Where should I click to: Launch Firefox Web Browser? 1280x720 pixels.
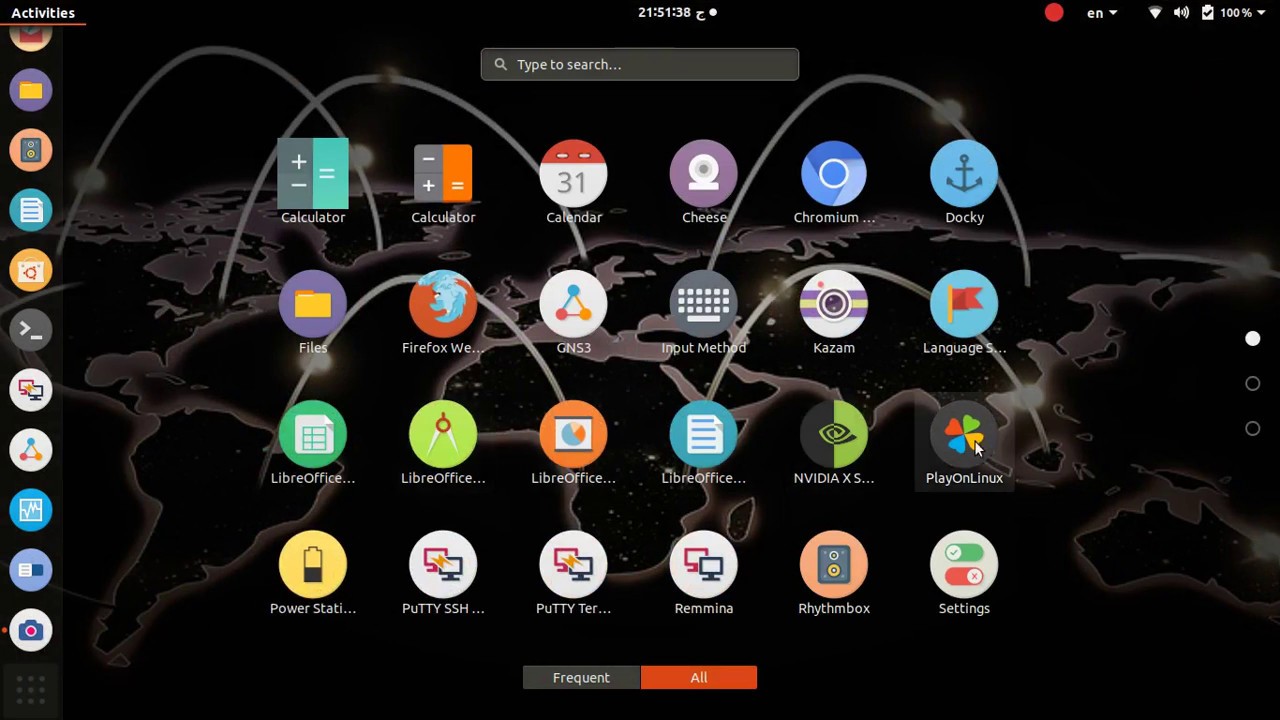(x=443, y=313)
